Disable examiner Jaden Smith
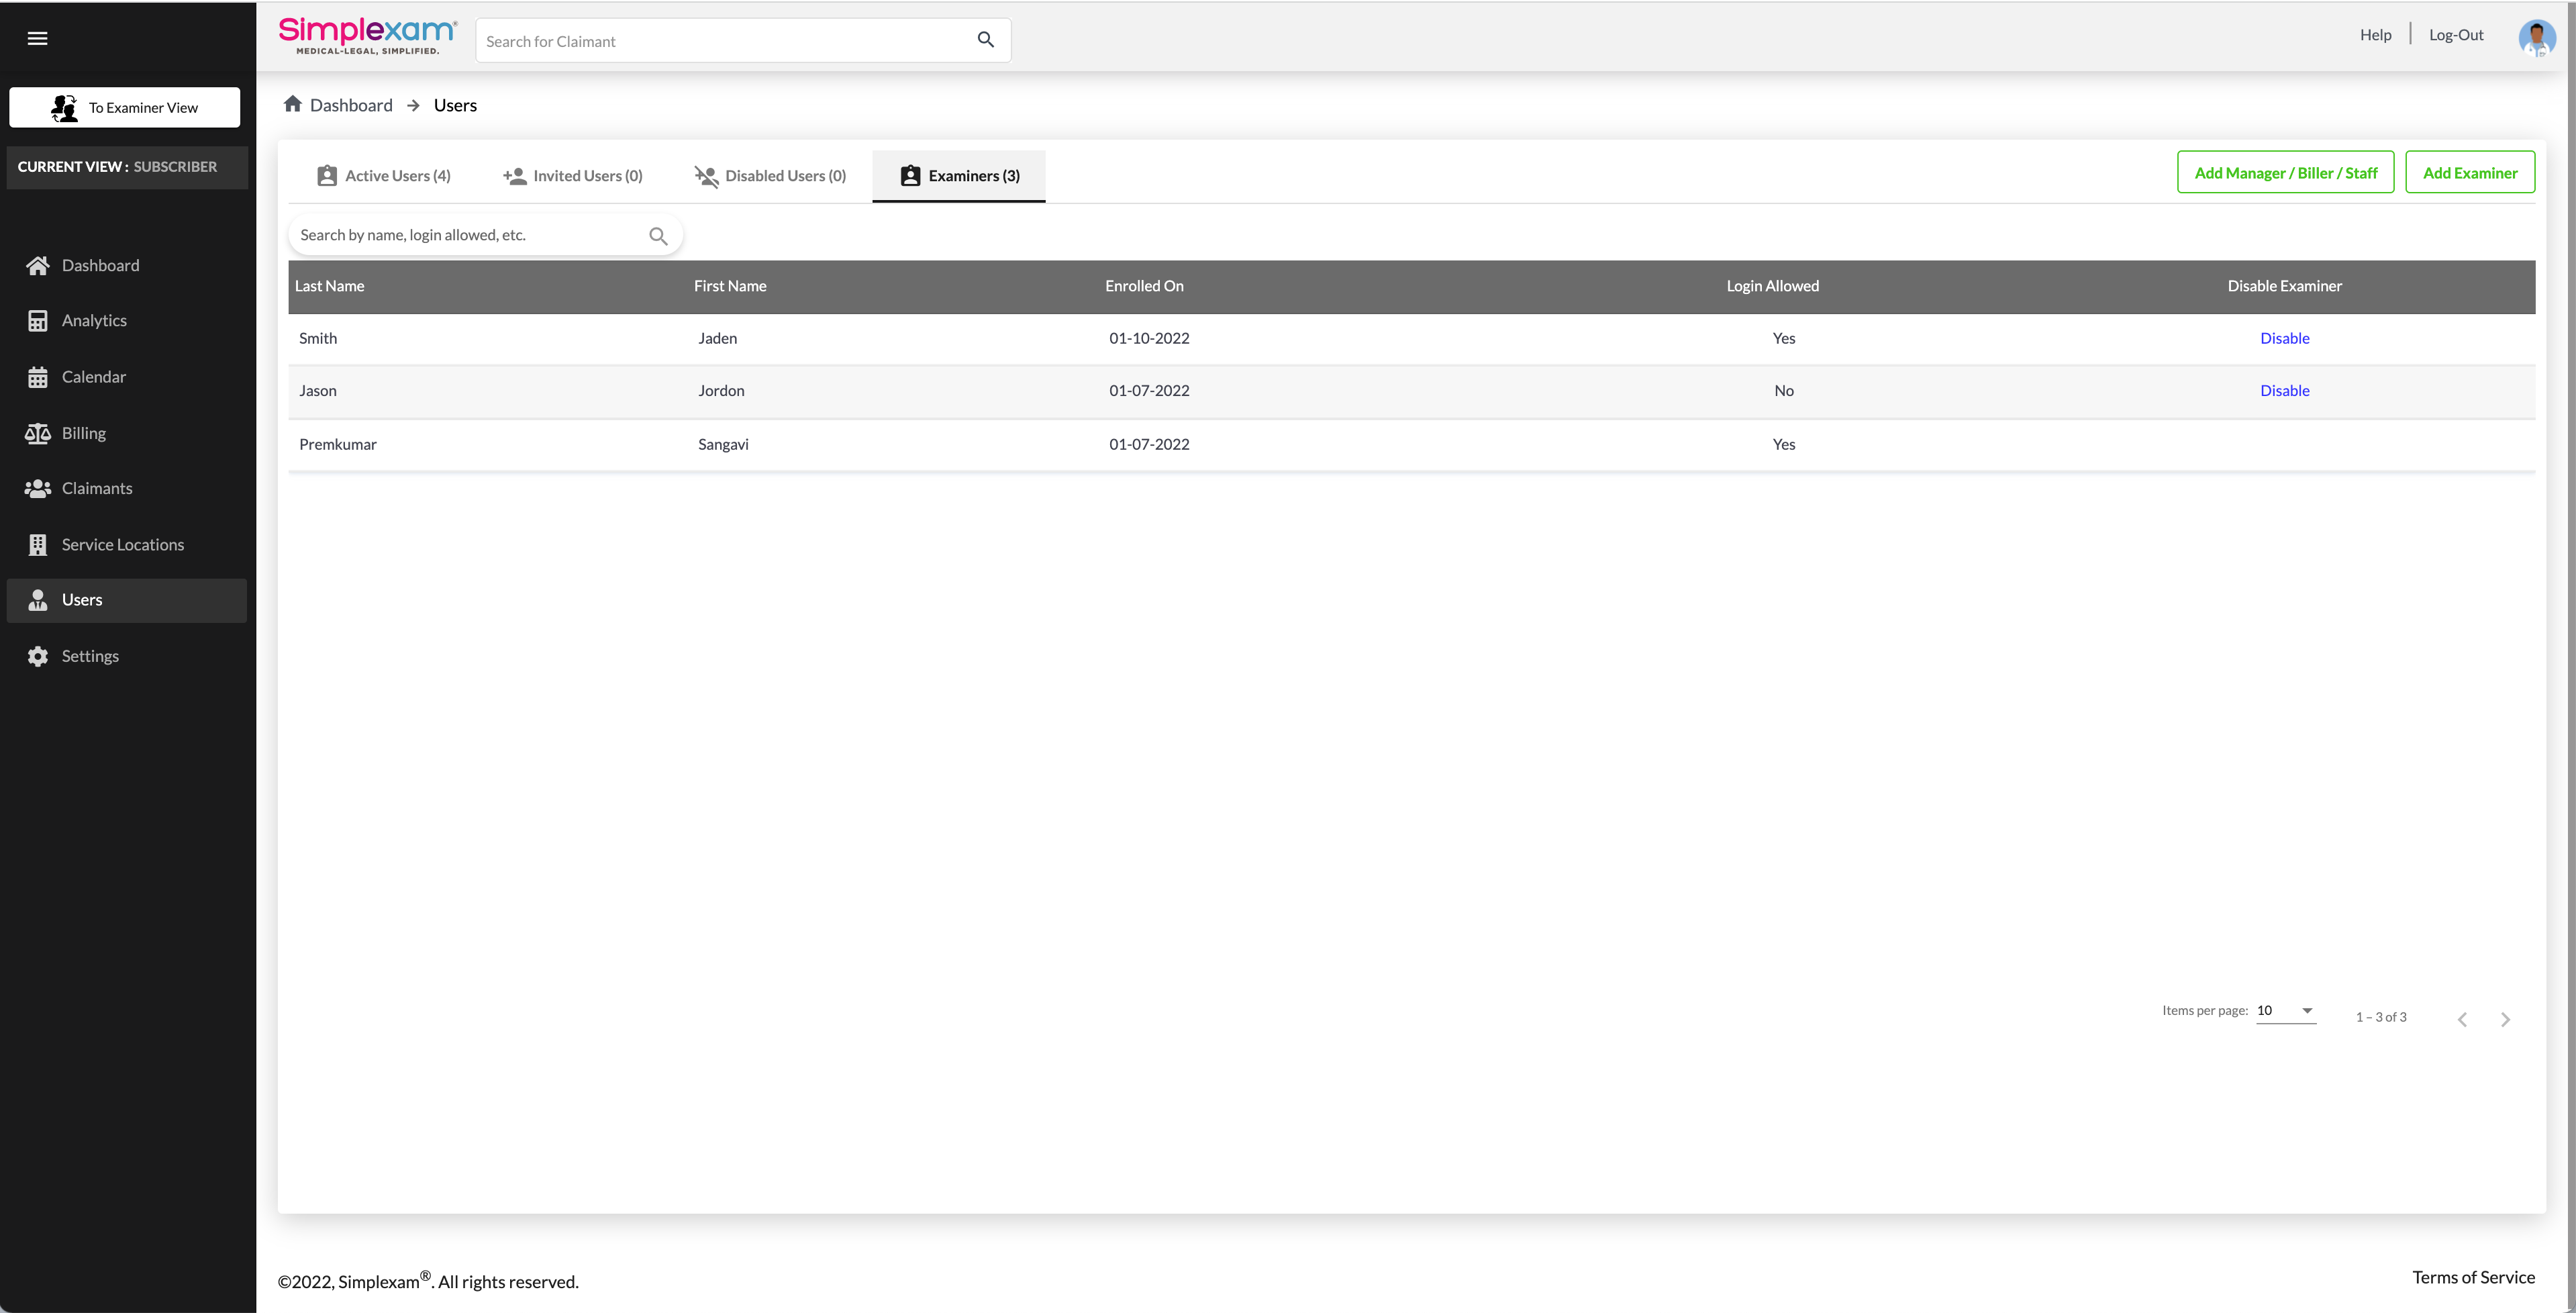This screenshot has height=1313, width=2576. tap(2284, 338)
